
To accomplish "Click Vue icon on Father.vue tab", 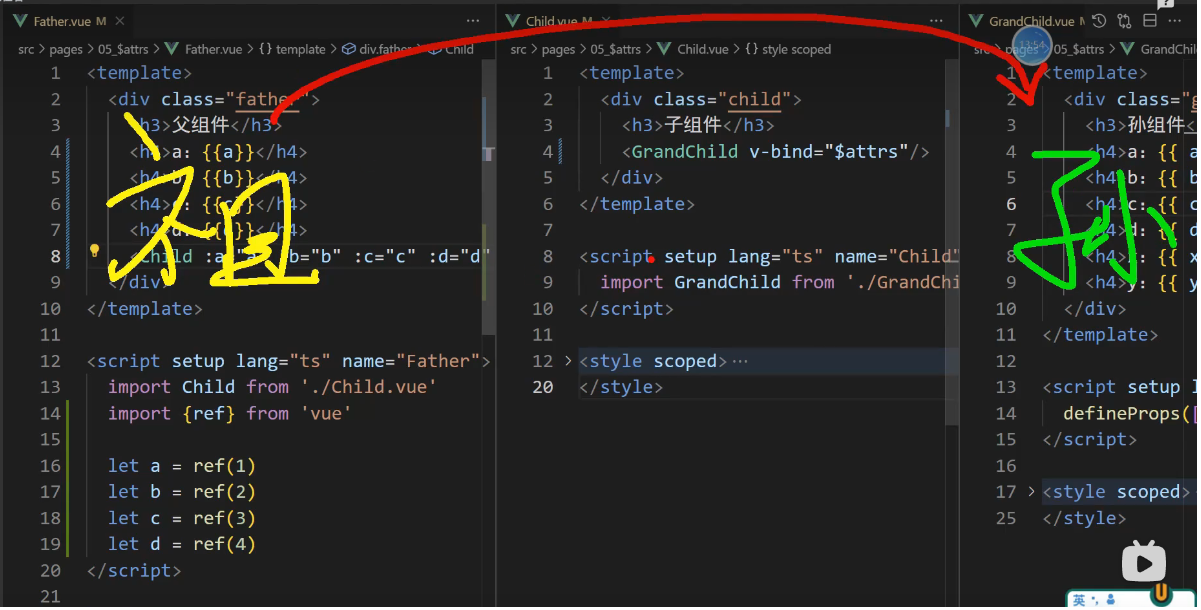I will 20,21.
